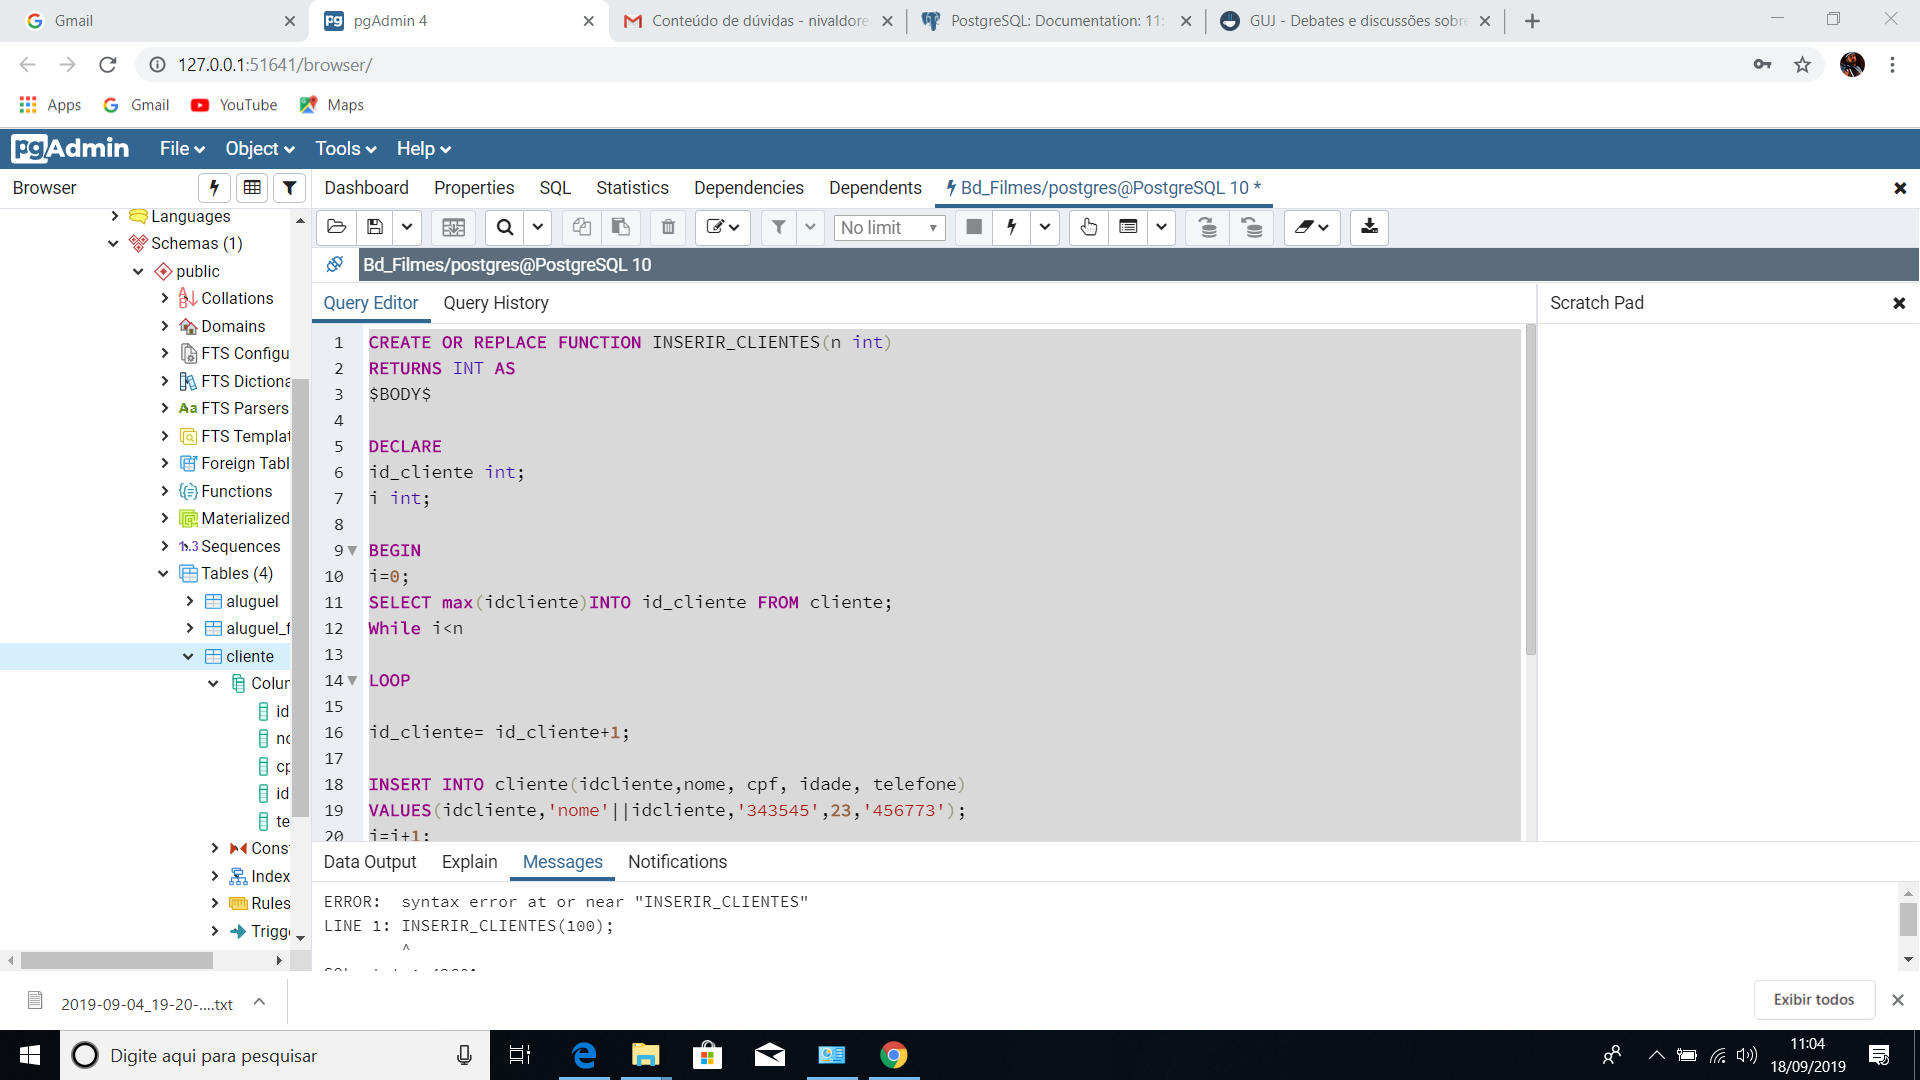Open Find in query editor
Viewport: 1920px width, 1080px height.
pos(505,228)
